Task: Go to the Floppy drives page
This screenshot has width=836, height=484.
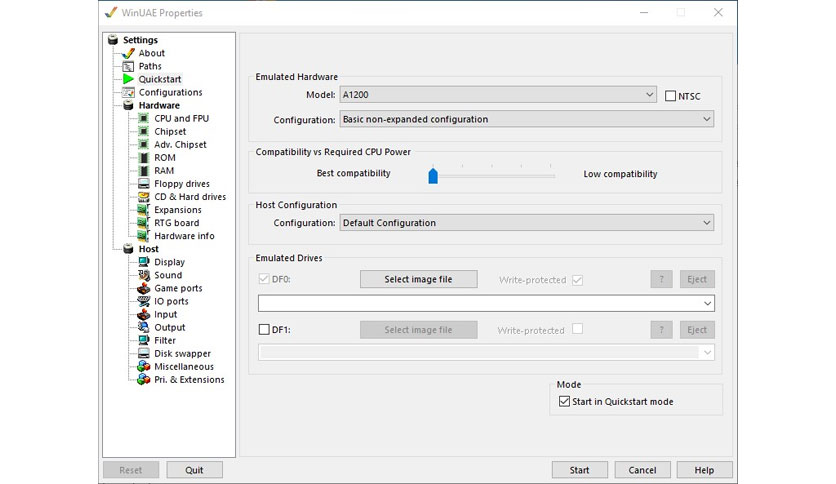Action: pos(182,183)
